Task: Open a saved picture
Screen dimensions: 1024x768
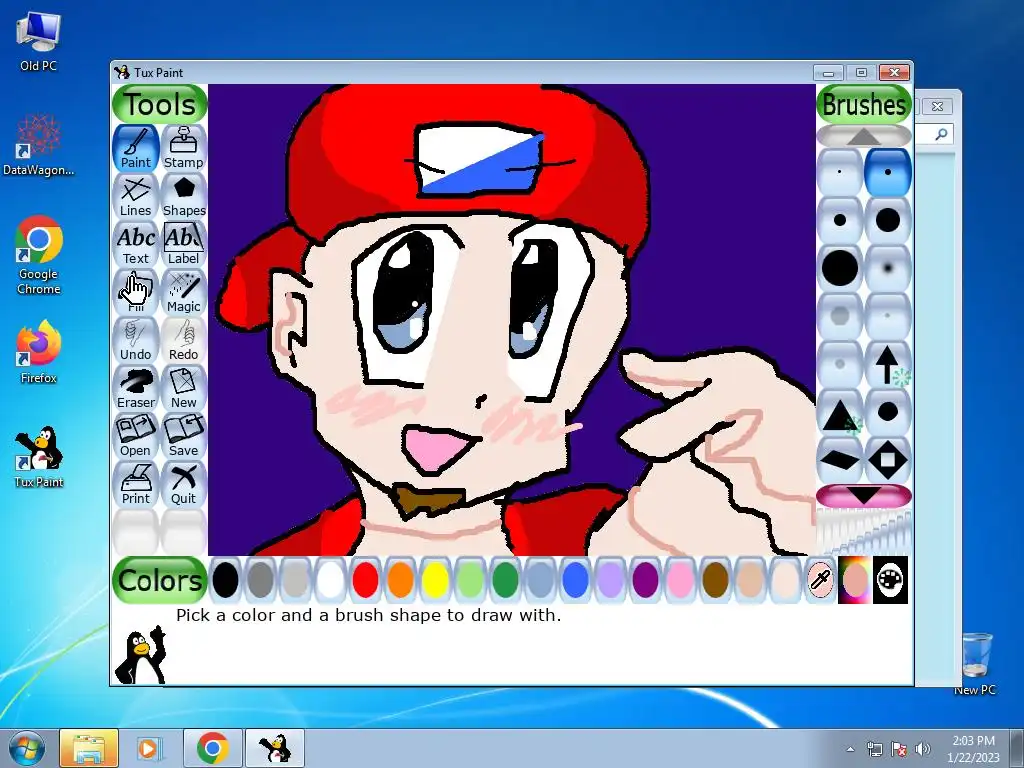Action: point(136,436)
